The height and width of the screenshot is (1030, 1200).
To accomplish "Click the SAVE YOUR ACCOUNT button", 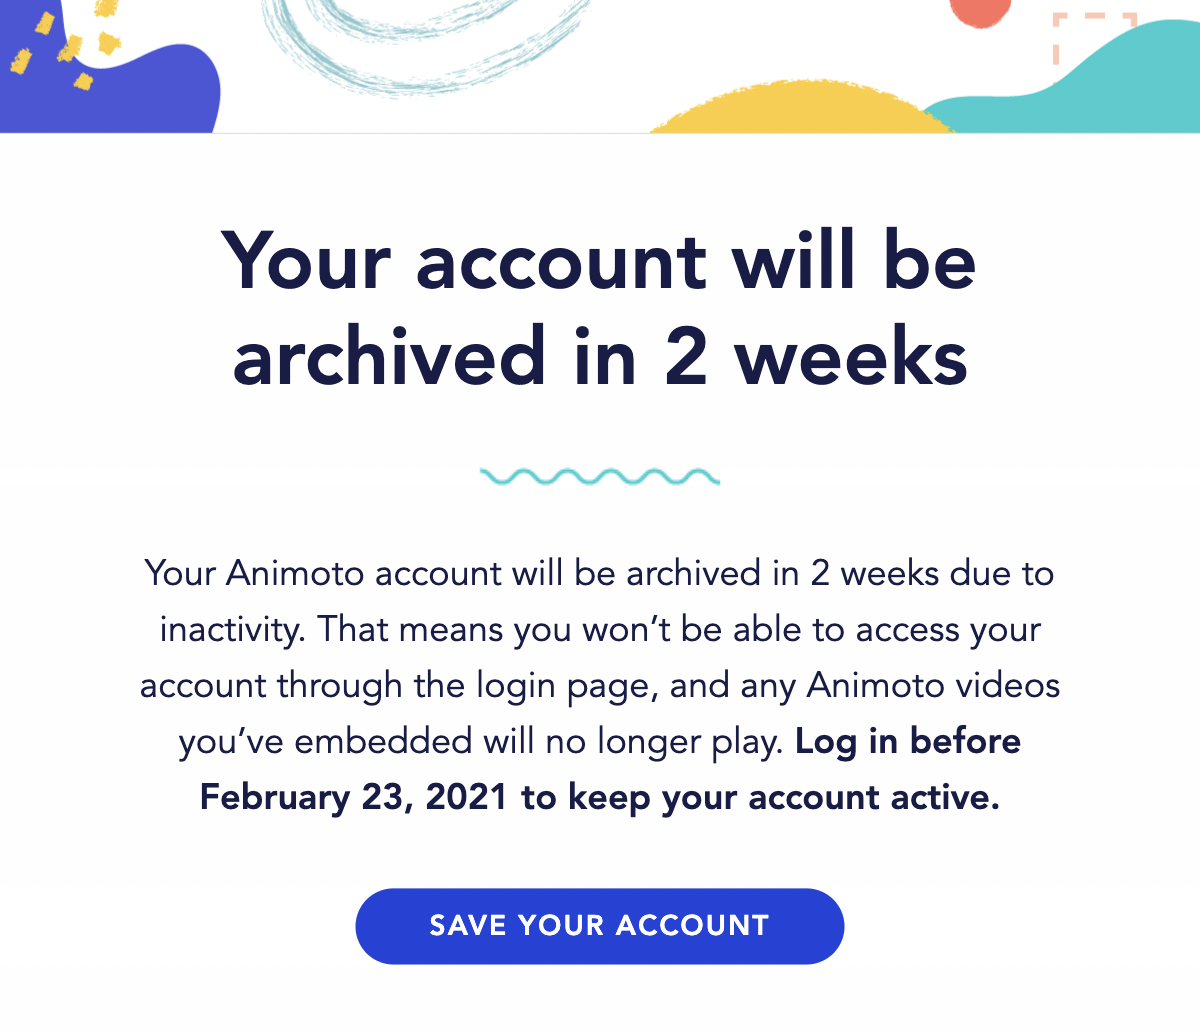I will tap(600, 926).
